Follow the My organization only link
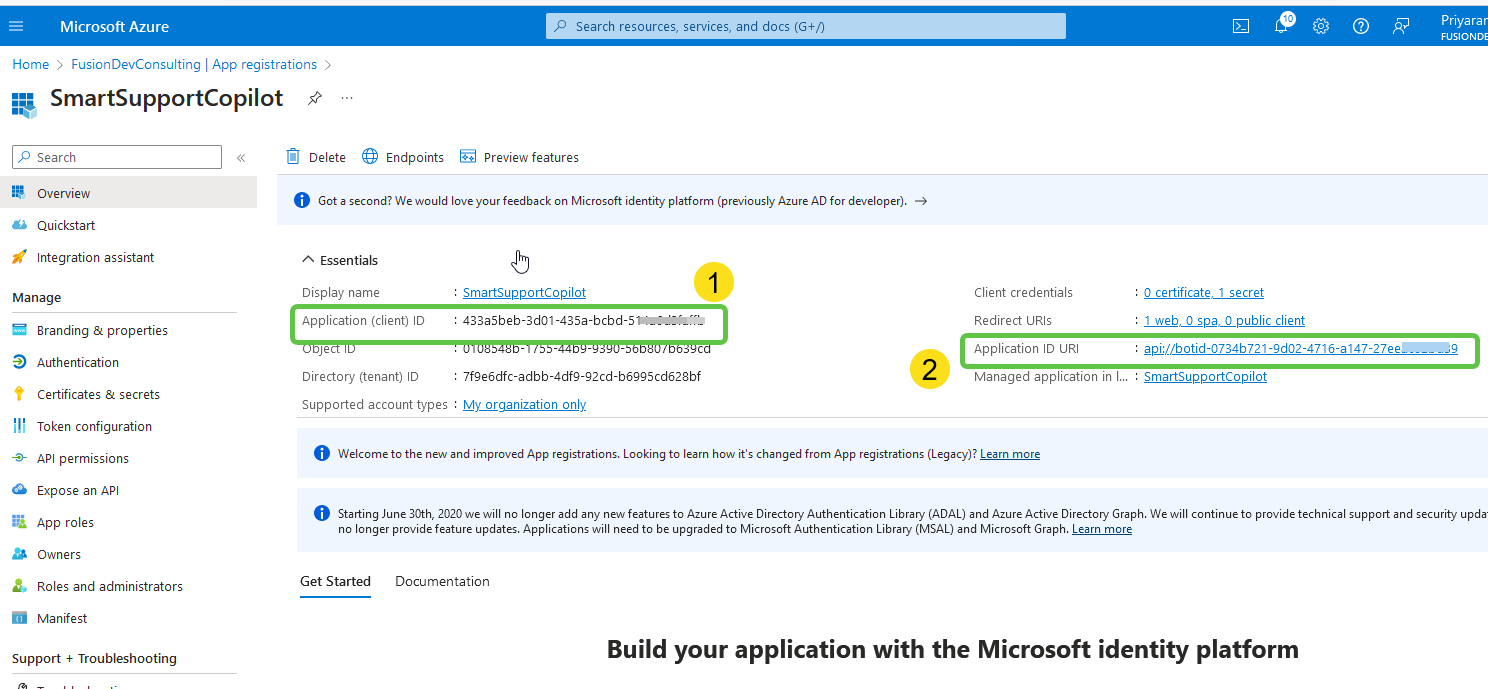1488x689 pixels. pyautogui.click(x=523, y=404)
